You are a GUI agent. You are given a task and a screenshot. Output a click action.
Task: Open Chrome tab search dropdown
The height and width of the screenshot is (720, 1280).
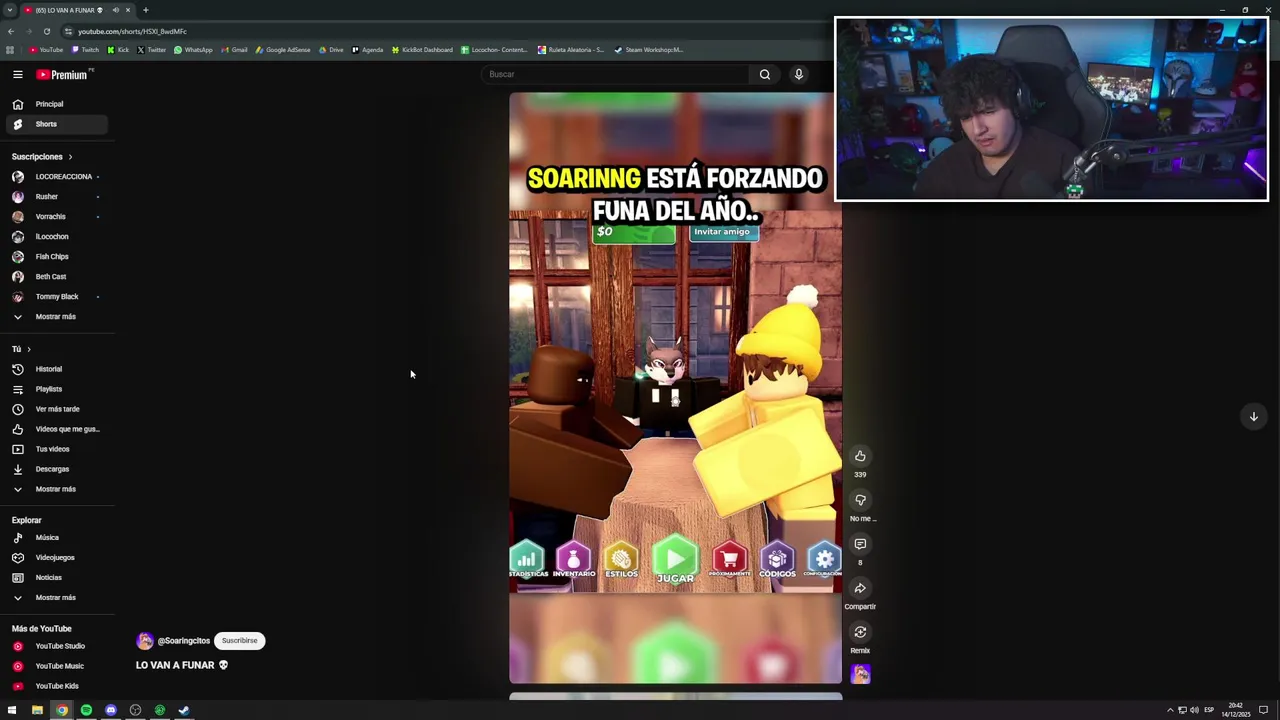(x=9, y=10)
